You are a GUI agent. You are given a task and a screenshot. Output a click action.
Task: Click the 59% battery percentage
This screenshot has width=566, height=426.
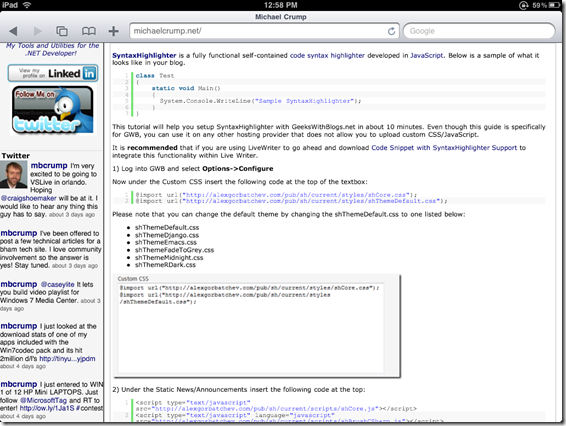point(539,5)
